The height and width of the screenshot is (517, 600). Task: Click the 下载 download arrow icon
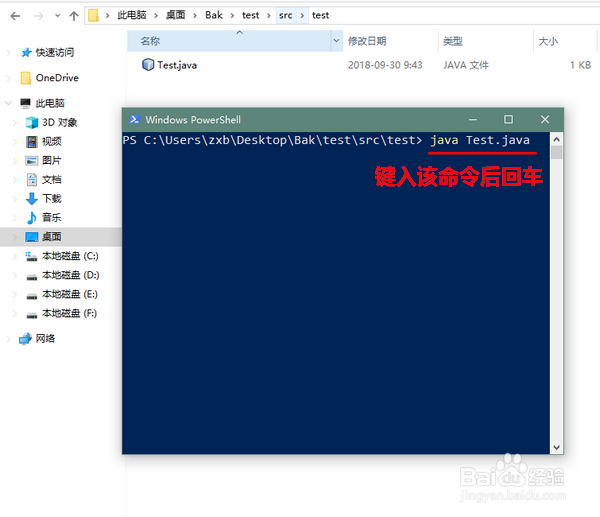(31, 199)
